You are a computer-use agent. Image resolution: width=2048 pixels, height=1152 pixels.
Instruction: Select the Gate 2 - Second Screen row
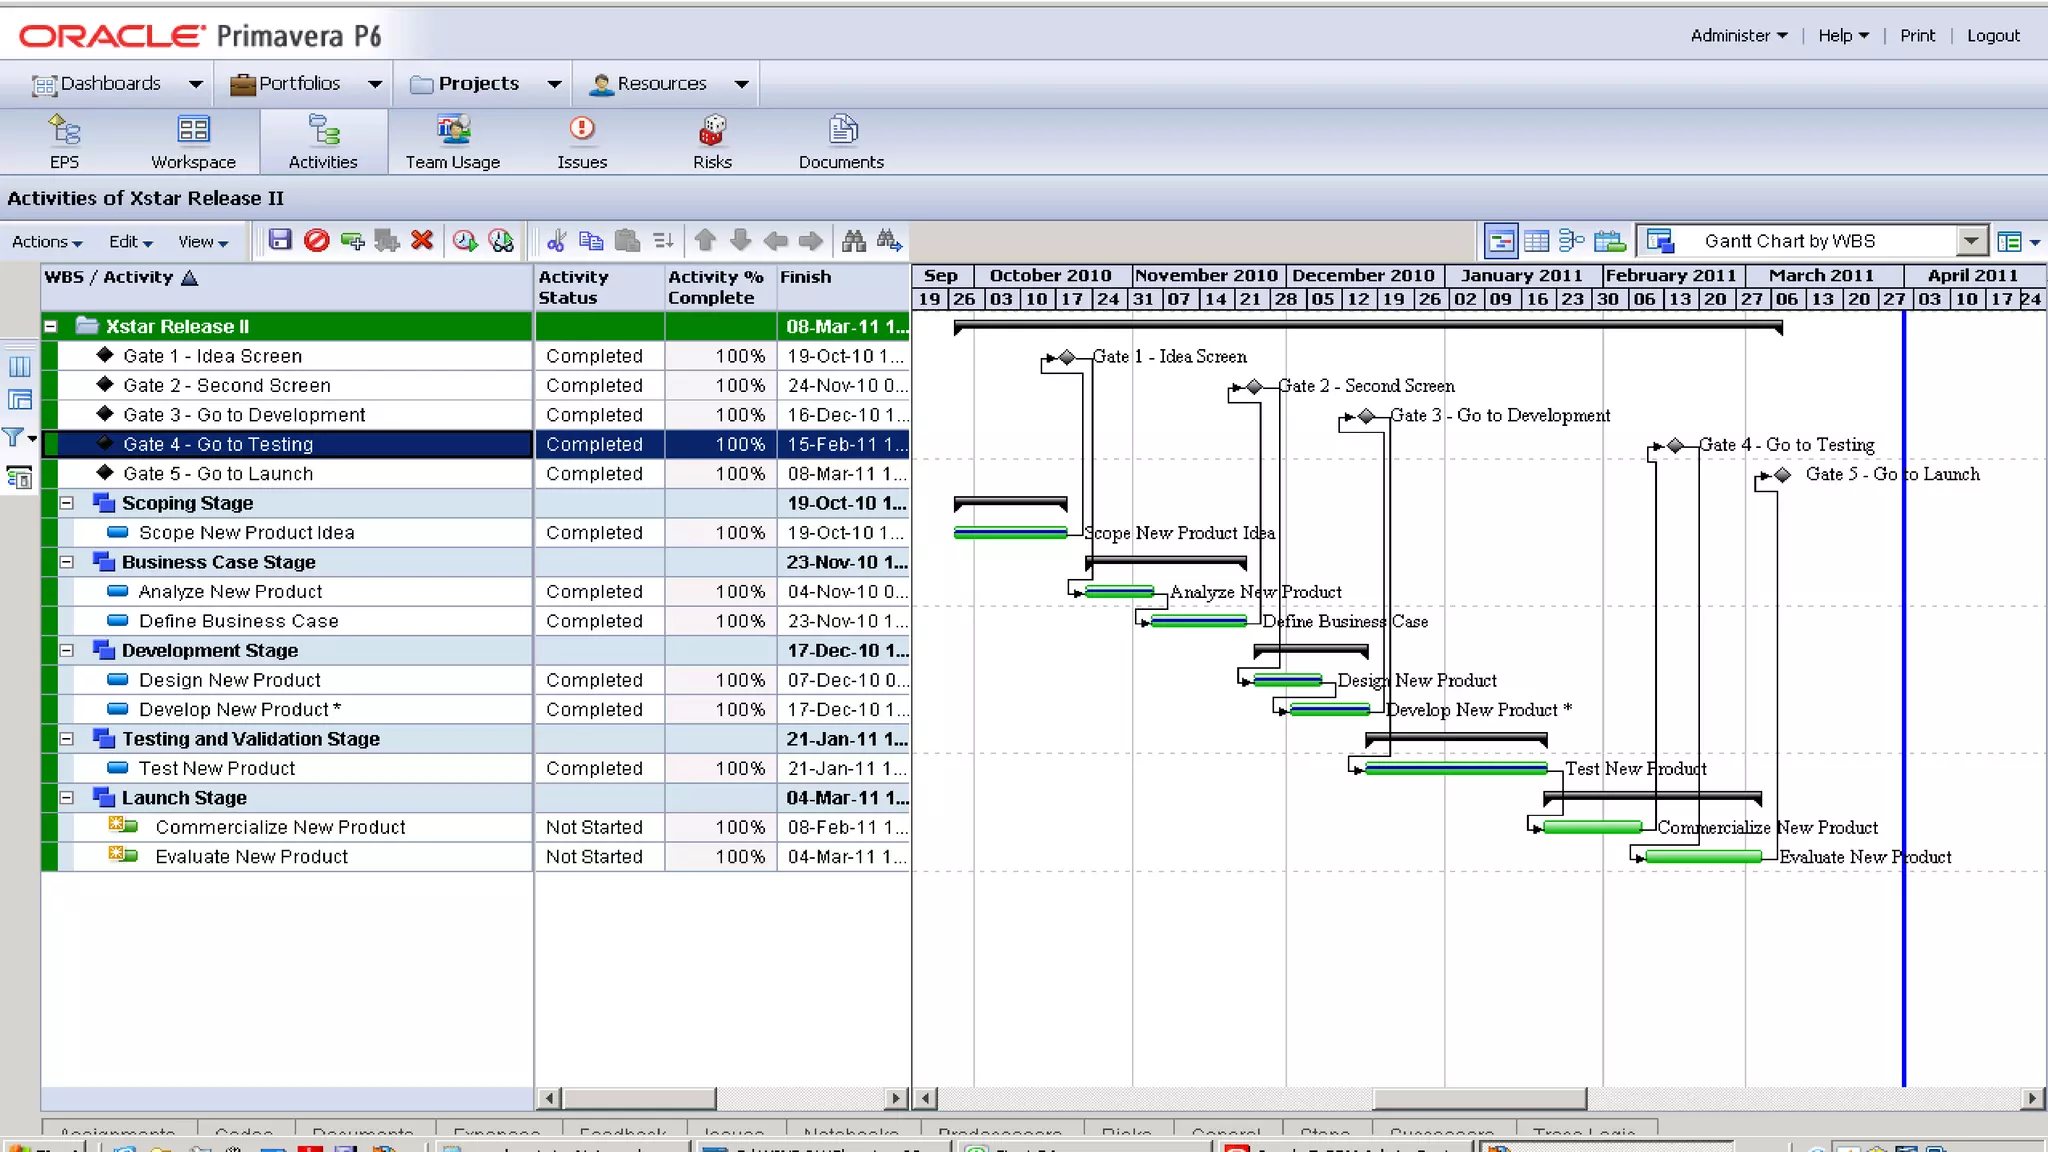point(476,385)
